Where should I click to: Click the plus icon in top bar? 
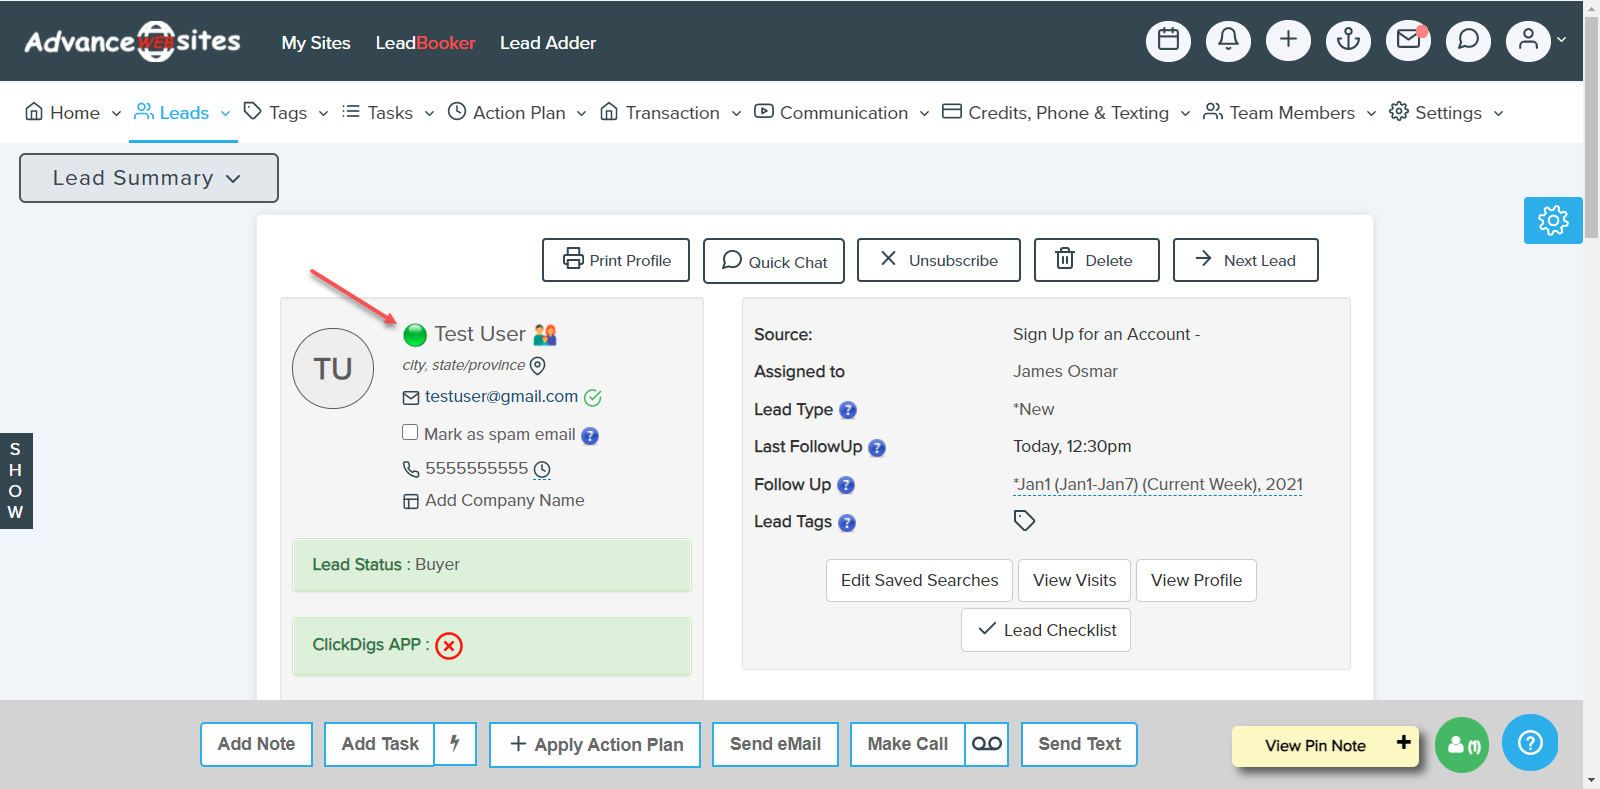coord(1288,41)
